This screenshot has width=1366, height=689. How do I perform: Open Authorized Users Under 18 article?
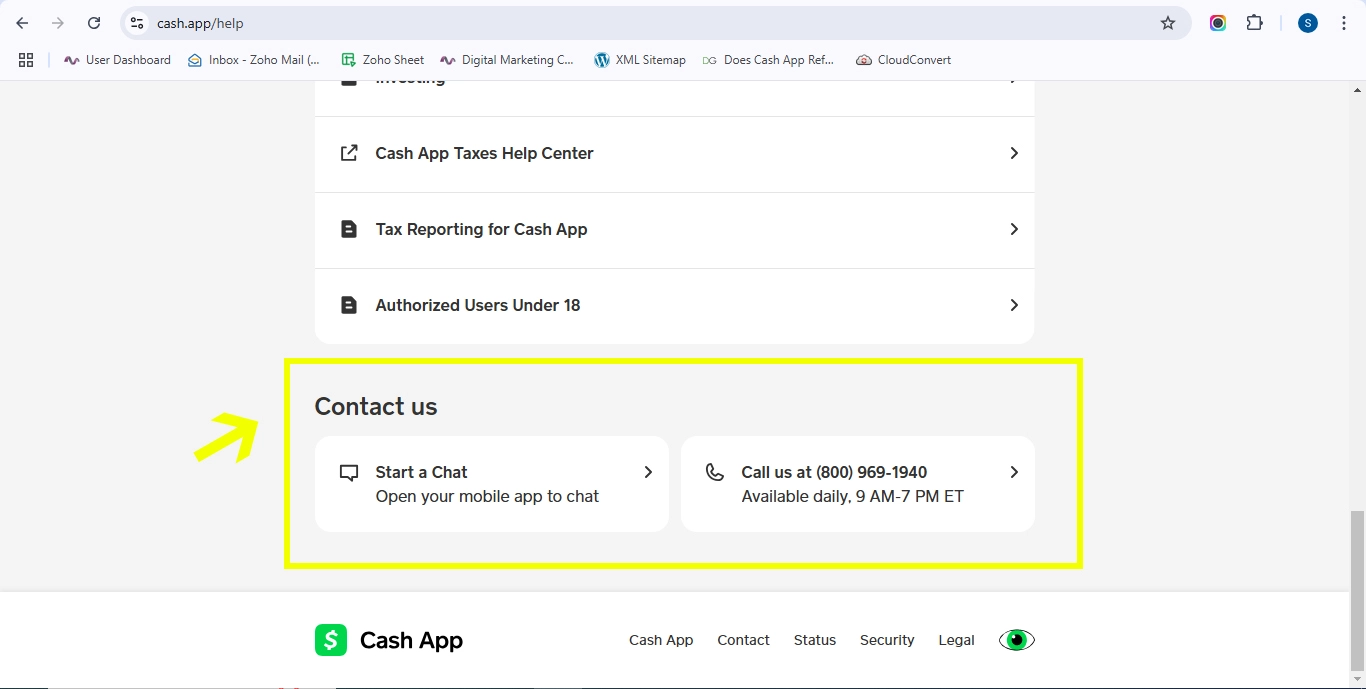[x=674, y=306]
